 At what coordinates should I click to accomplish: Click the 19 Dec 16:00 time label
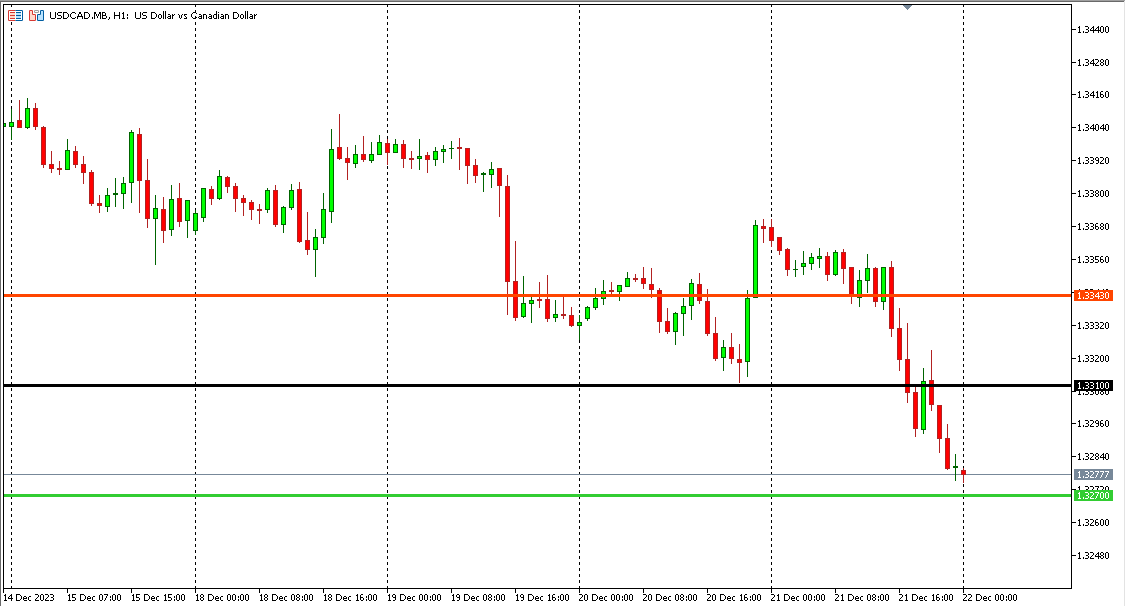tap(541, 597)
